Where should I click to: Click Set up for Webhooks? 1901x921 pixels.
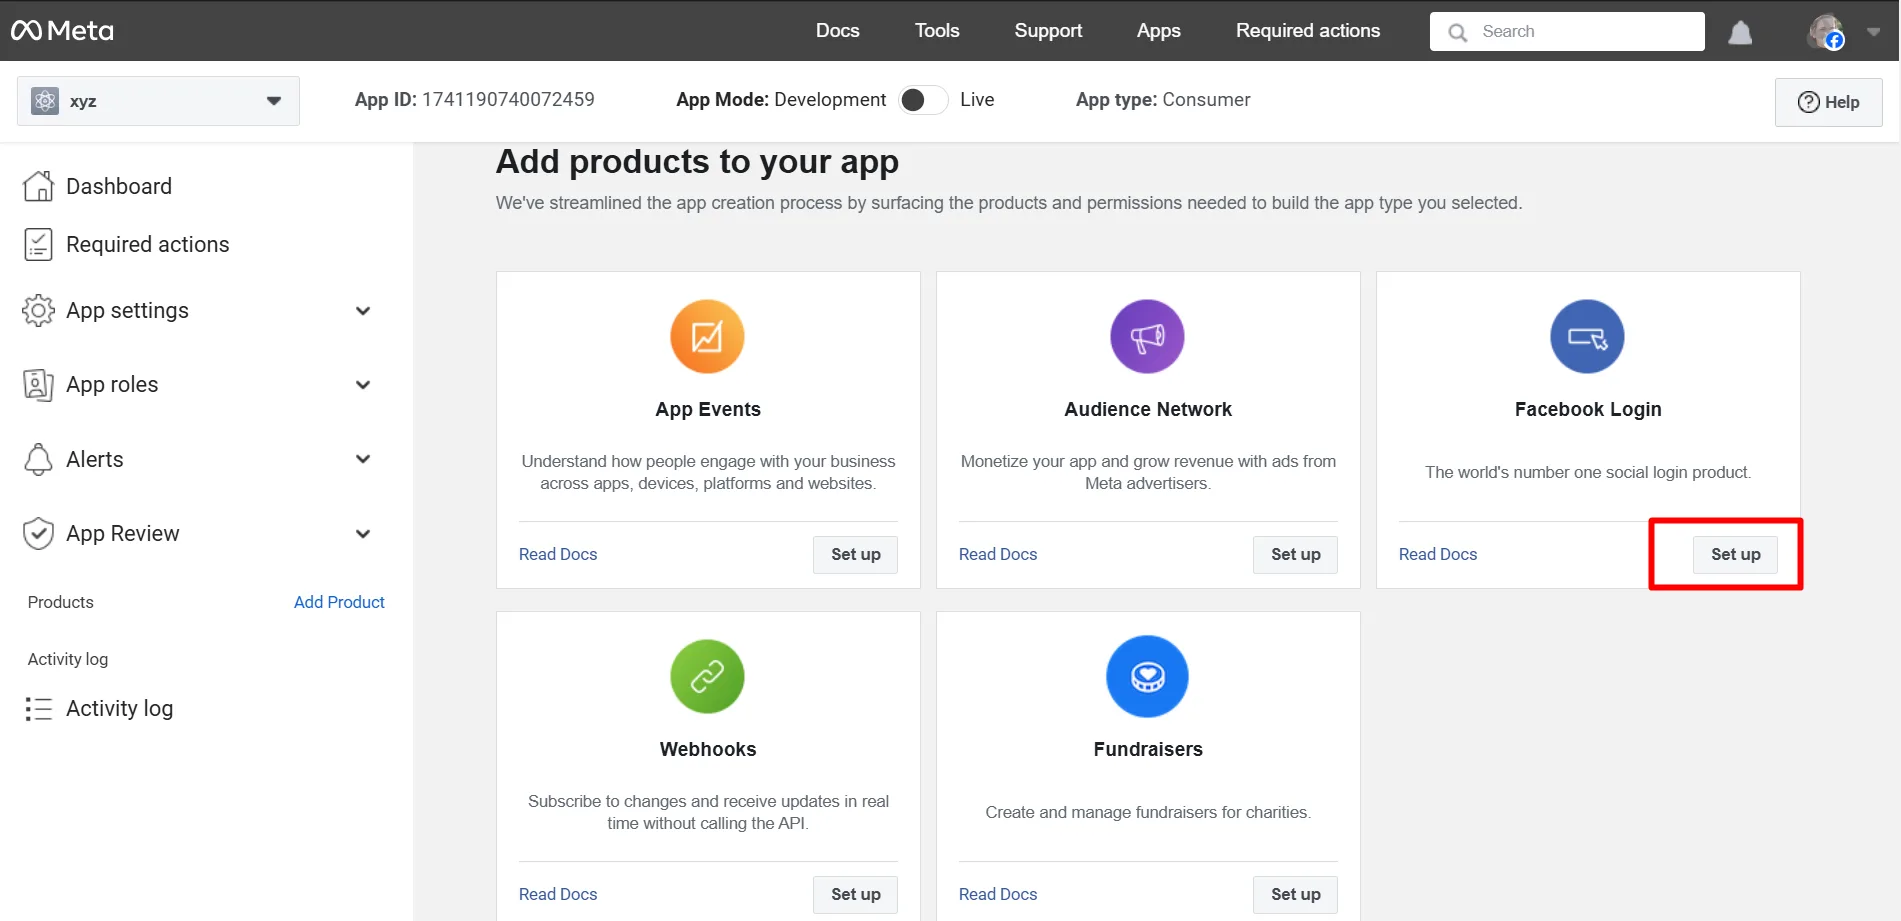855,895
